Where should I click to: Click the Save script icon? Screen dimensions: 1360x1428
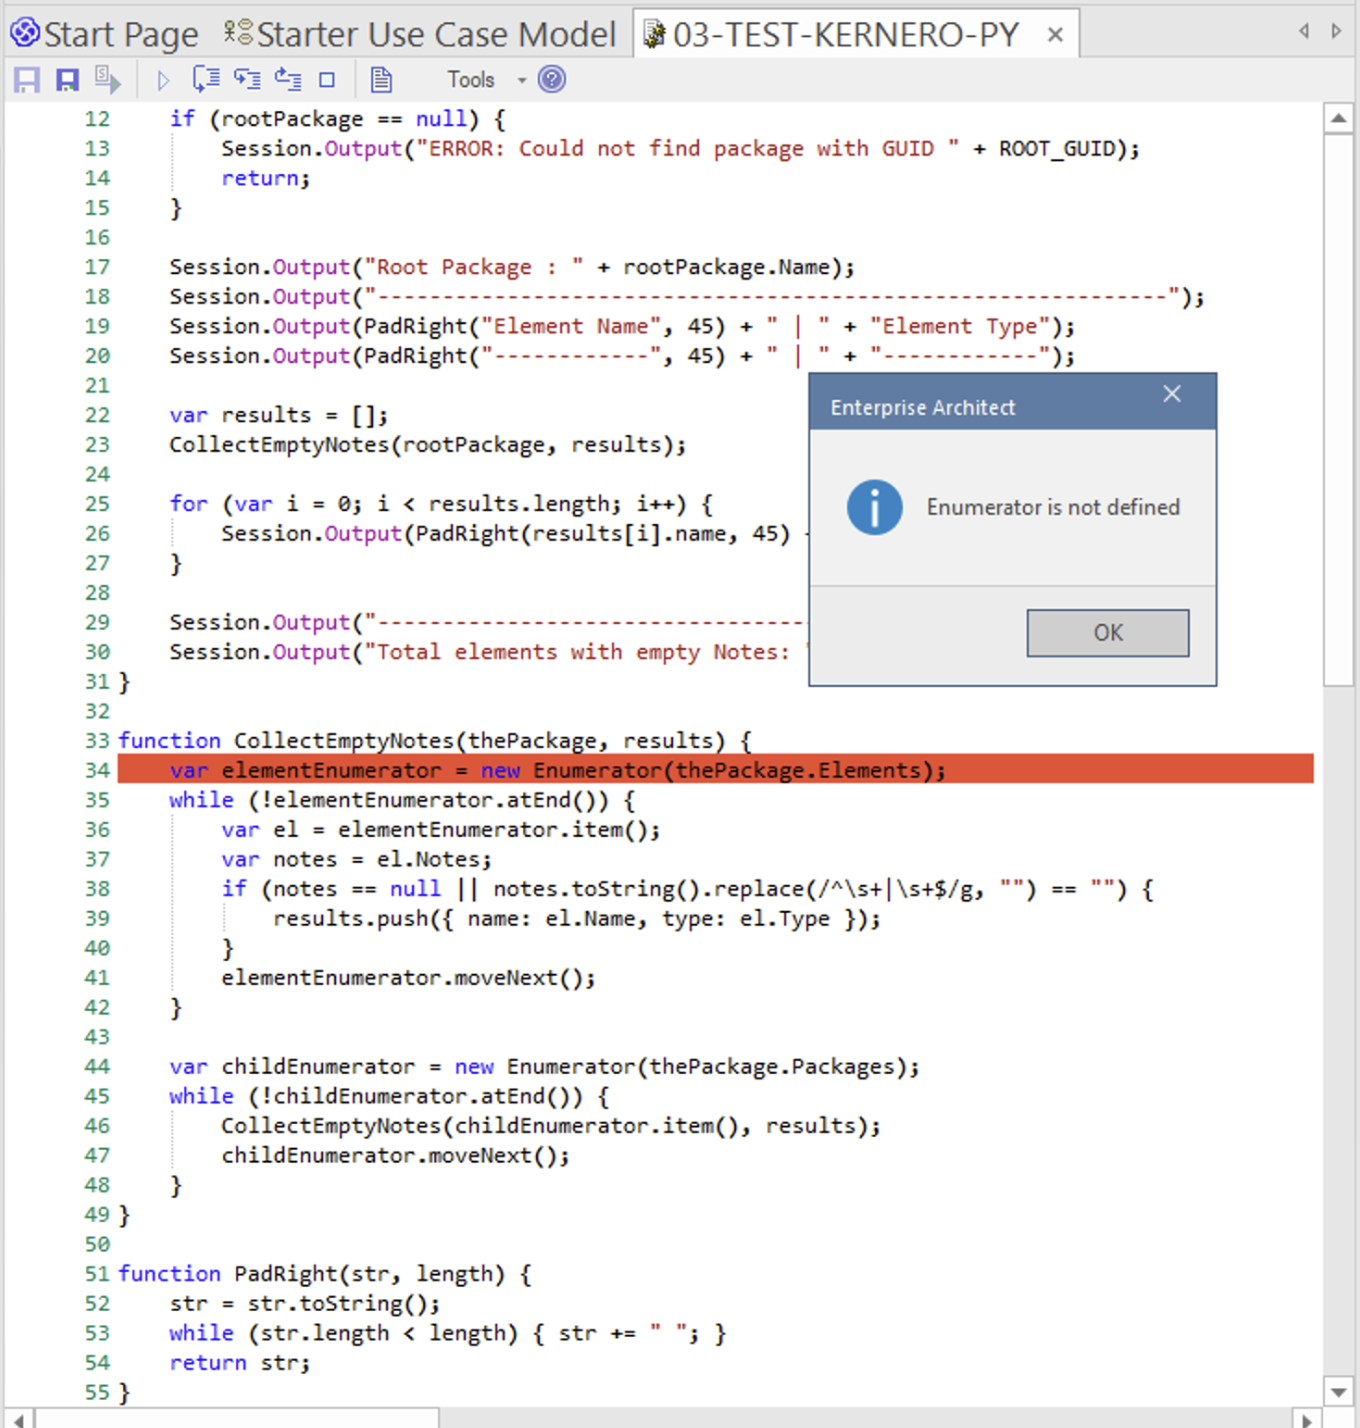pos(27,80)
